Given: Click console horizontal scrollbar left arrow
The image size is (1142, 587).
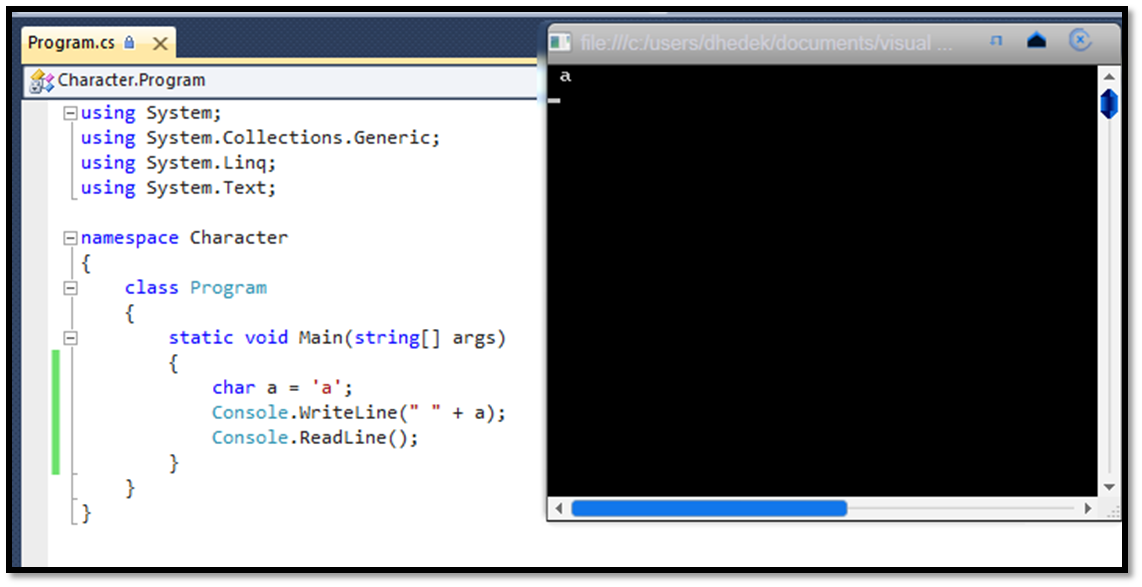Looking at the screenshot, I should point(559,508).
